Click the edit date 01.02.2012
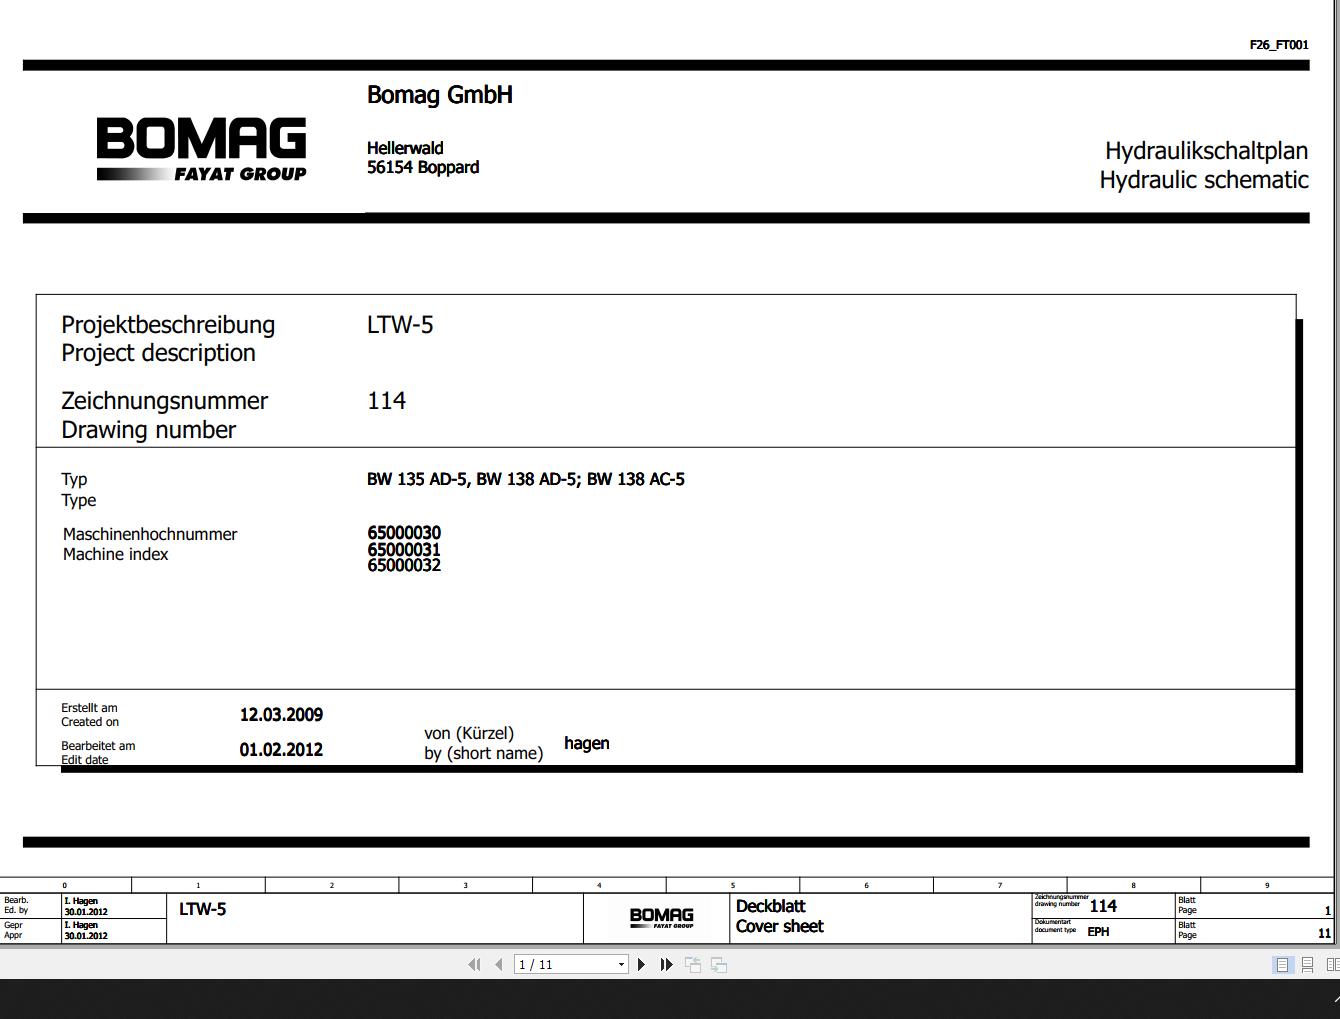 point(281,750)
